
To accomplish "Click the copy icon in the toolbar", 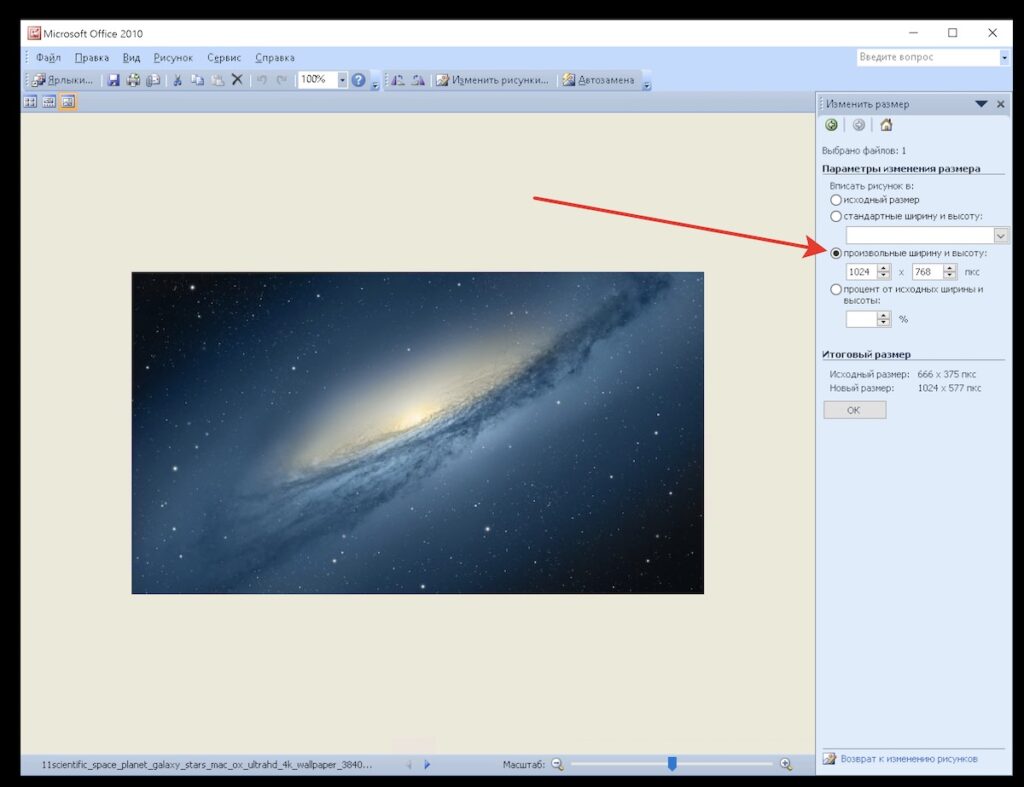I will coord(197,80).
